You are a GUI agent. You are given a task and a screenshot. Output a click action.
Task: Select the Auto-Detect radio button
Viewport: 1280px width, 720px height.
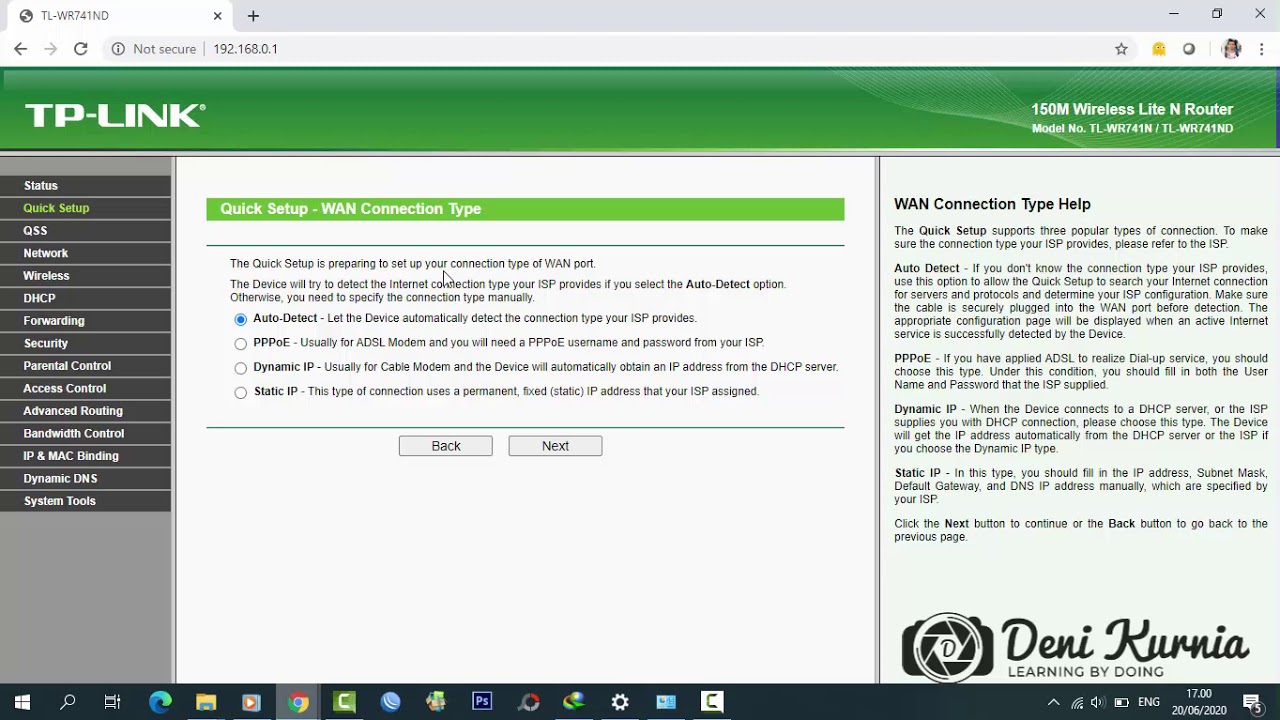tap(240, 319)
